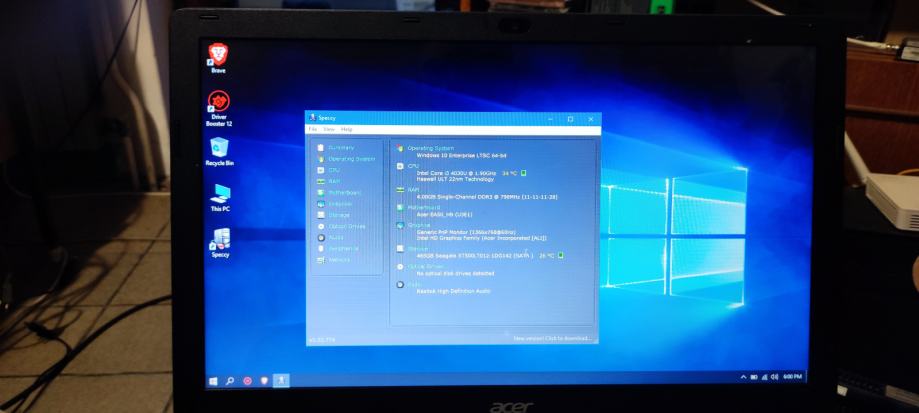Click the Brave browser taskbar icon
Screen dimensions: 919x413
tap(264, 381)
